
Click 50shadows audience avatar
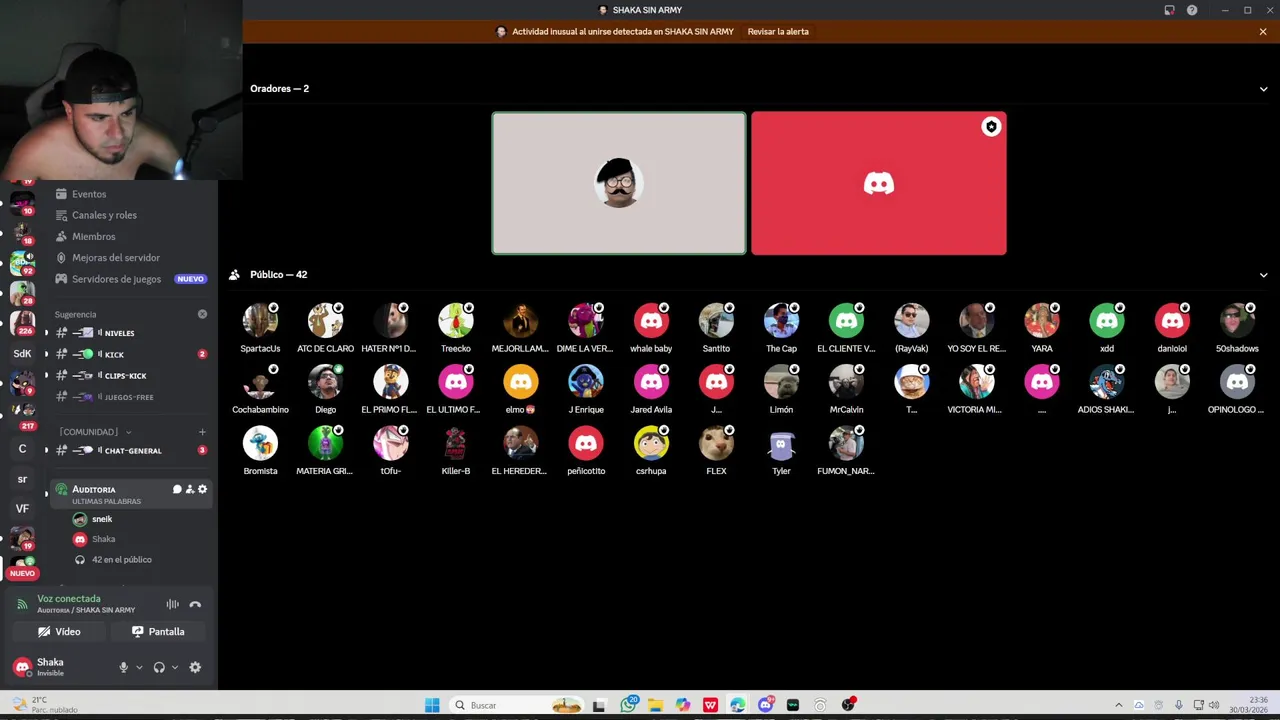pyautogui.click(x=1237, y=321)
